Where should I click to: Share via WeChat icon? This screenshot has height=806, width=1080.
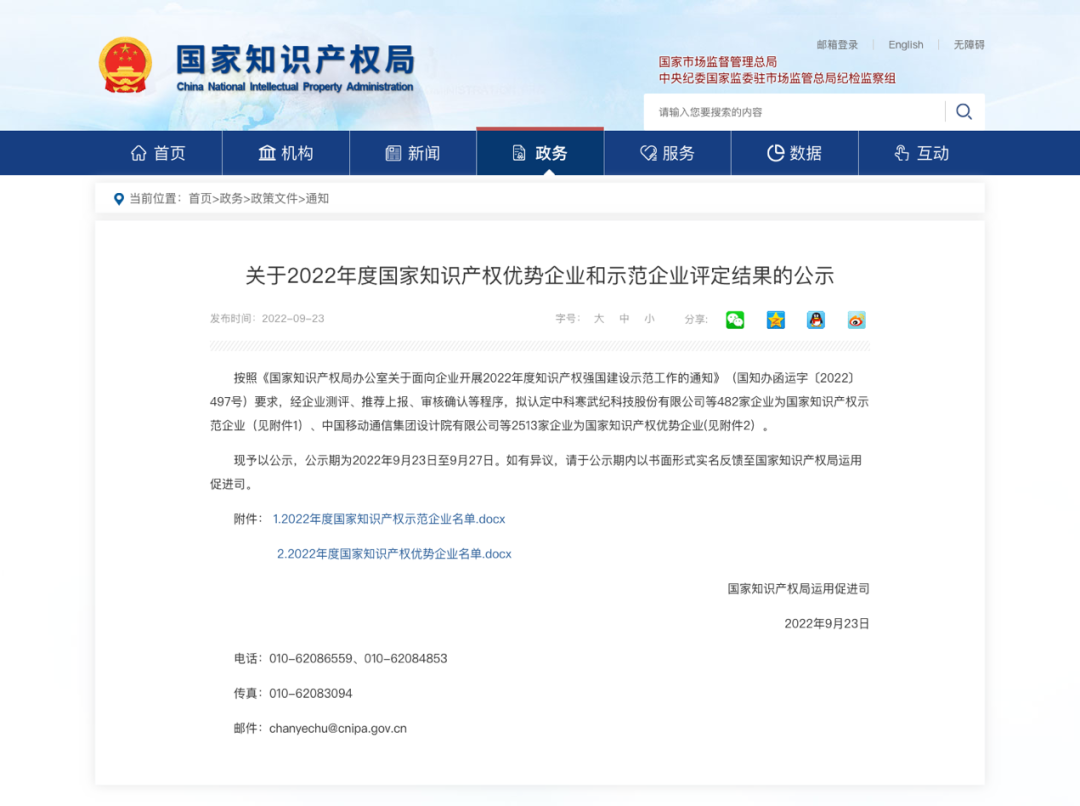point(735,320)
